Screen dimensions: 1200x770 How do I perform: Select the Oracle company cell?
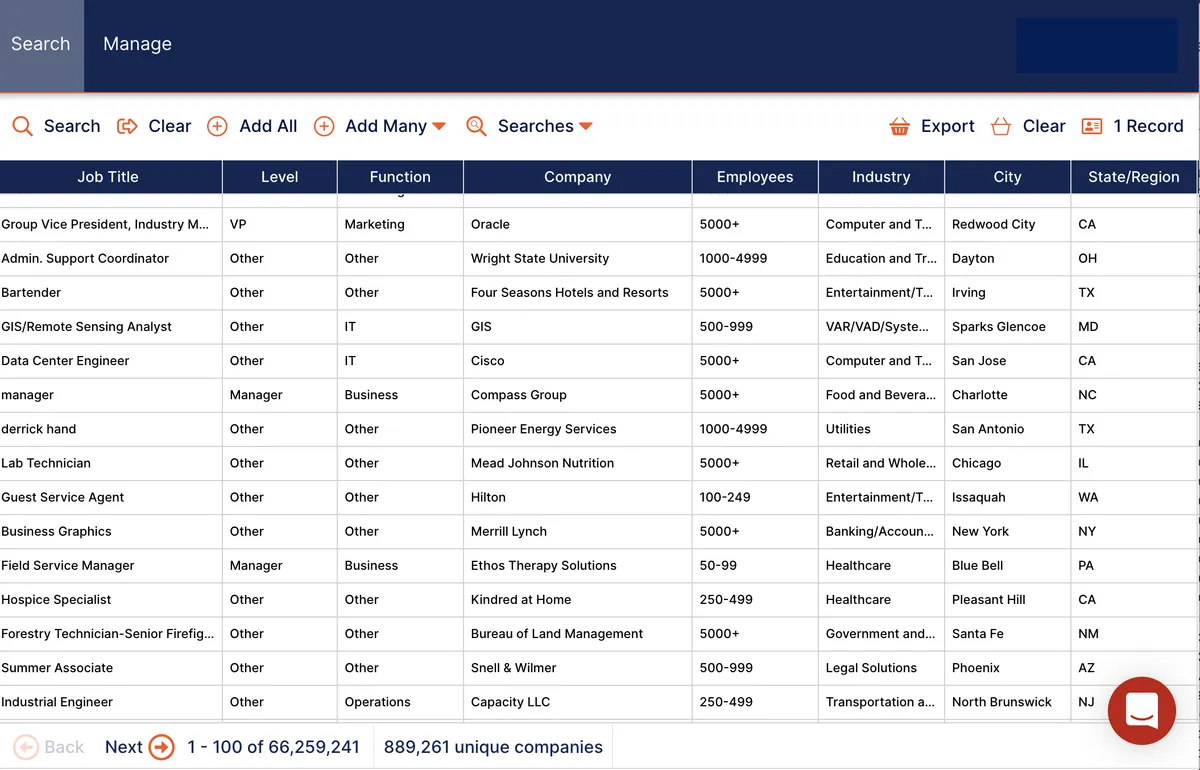pos(578,225)
